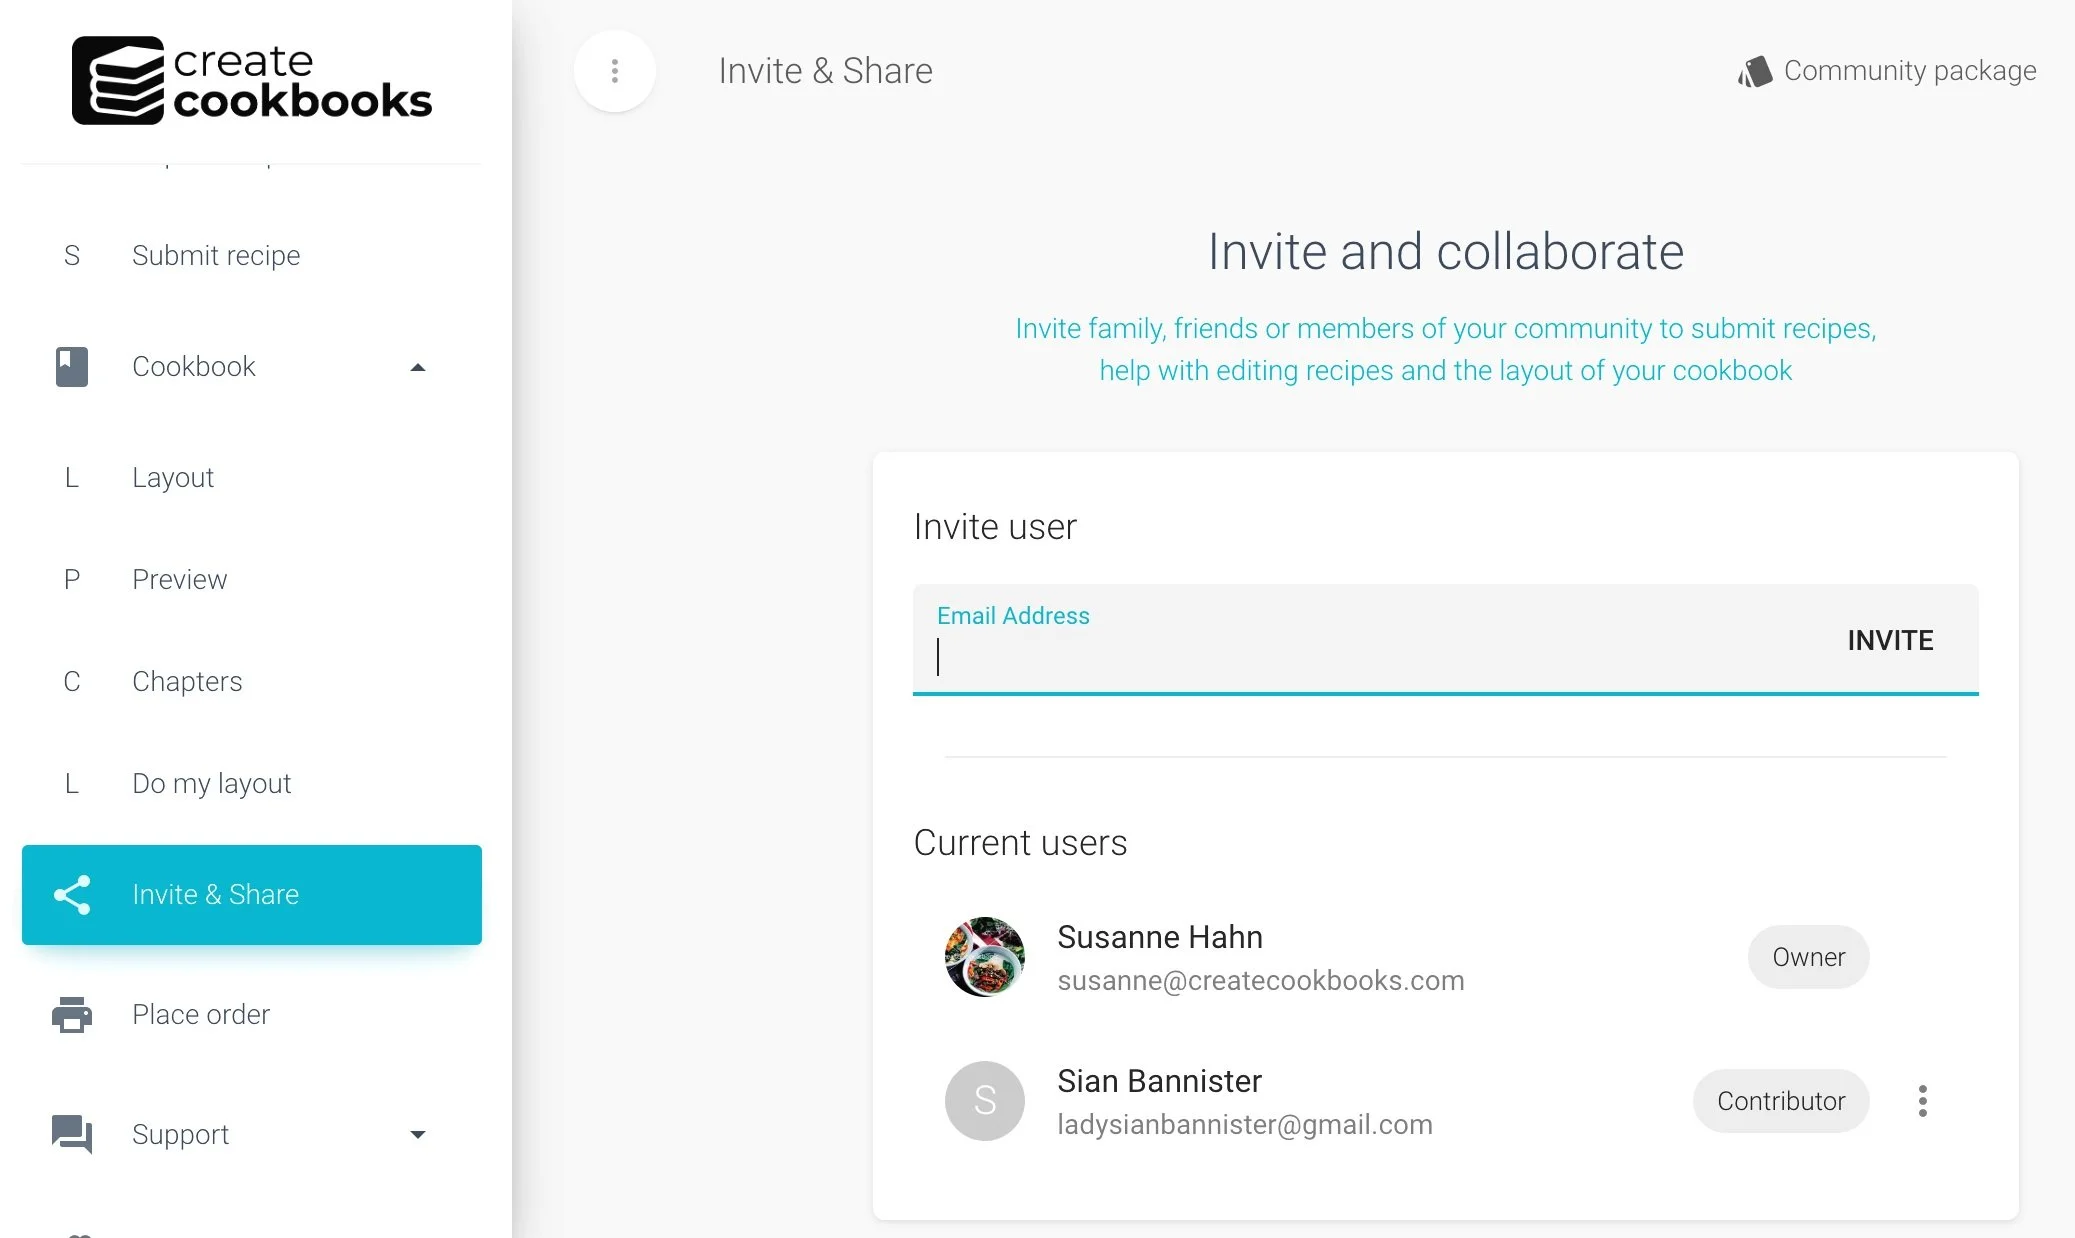Open the three-dot menu beside page title
Screen dimensions: 2075x1238
coord(614,71)
